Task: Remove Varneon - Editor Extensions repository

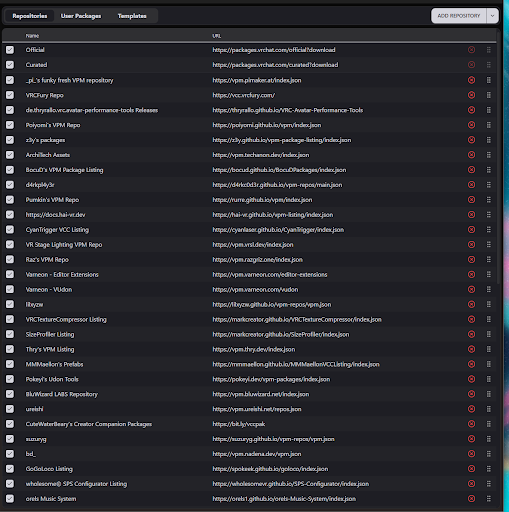Action: [471, 274]
